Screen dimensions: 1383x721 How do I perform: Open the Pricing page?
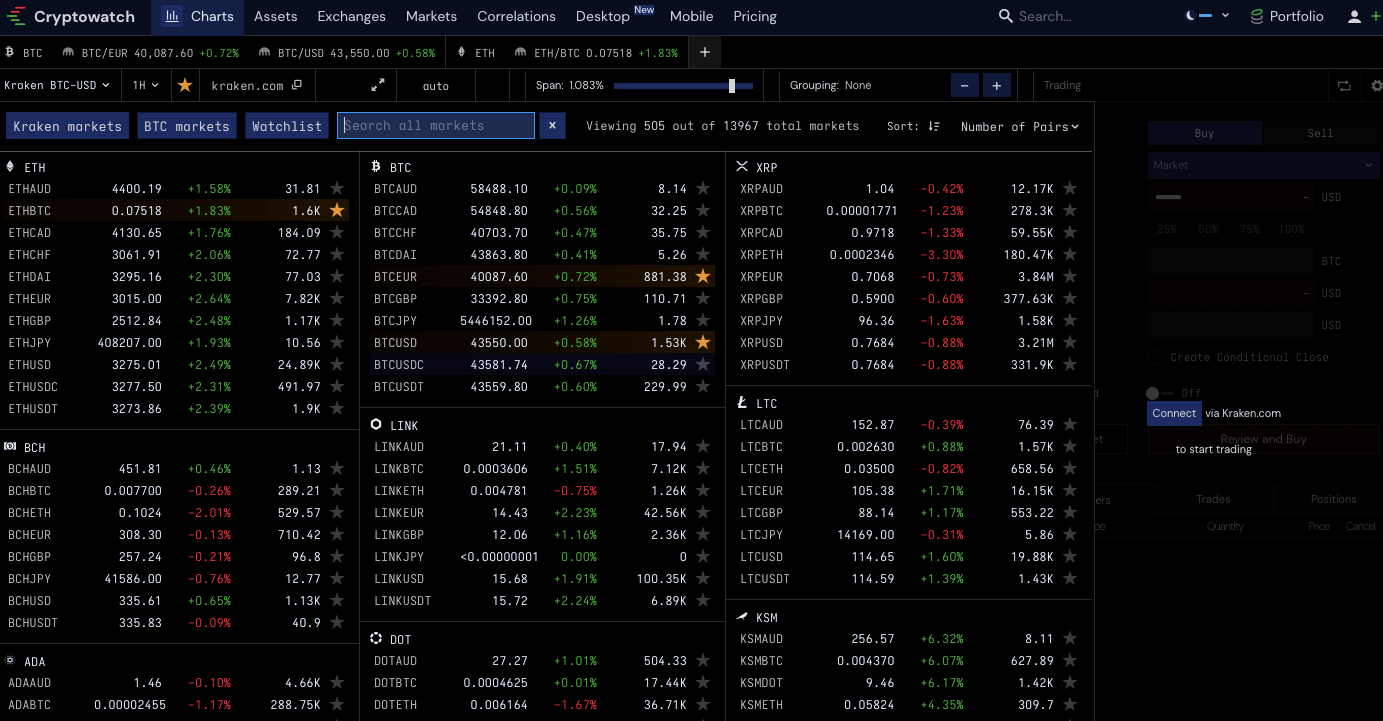tap(755, 16)
